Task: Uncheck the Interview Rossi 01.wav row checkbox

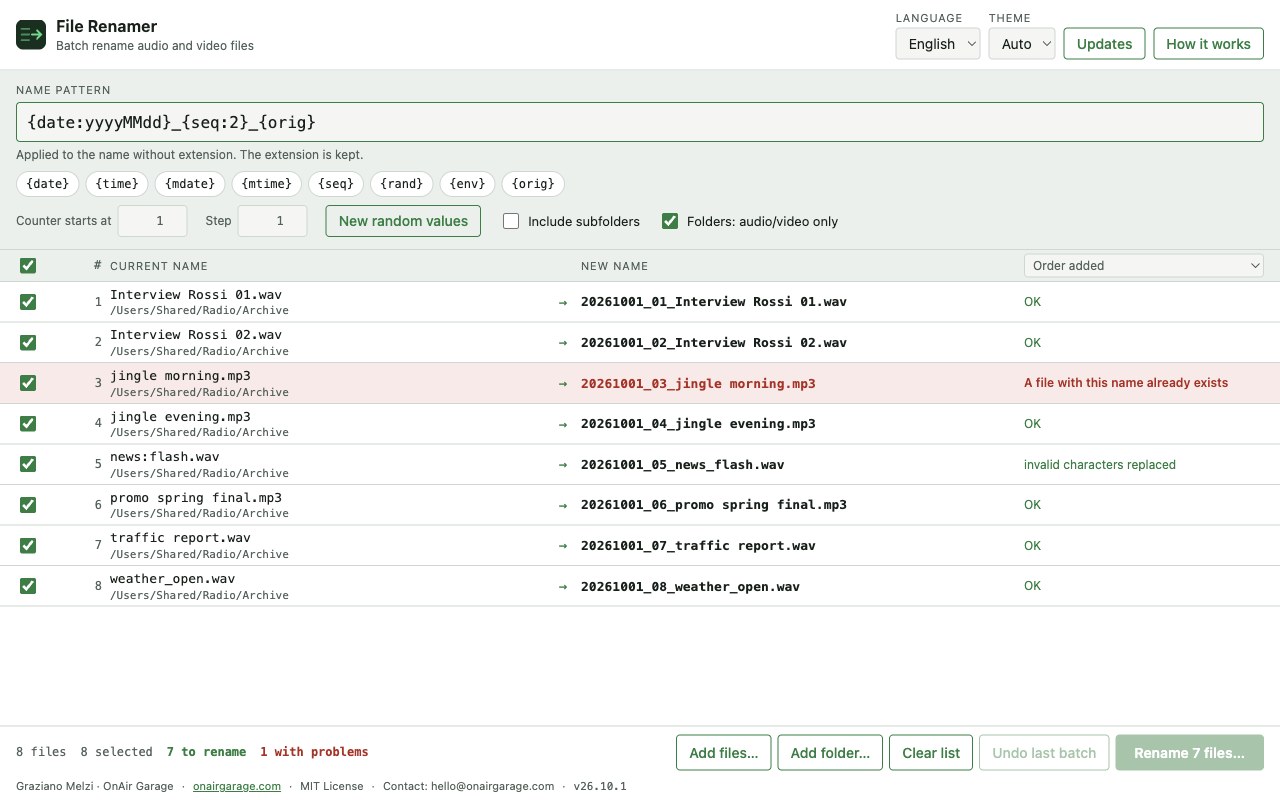Action: (28, 302)
